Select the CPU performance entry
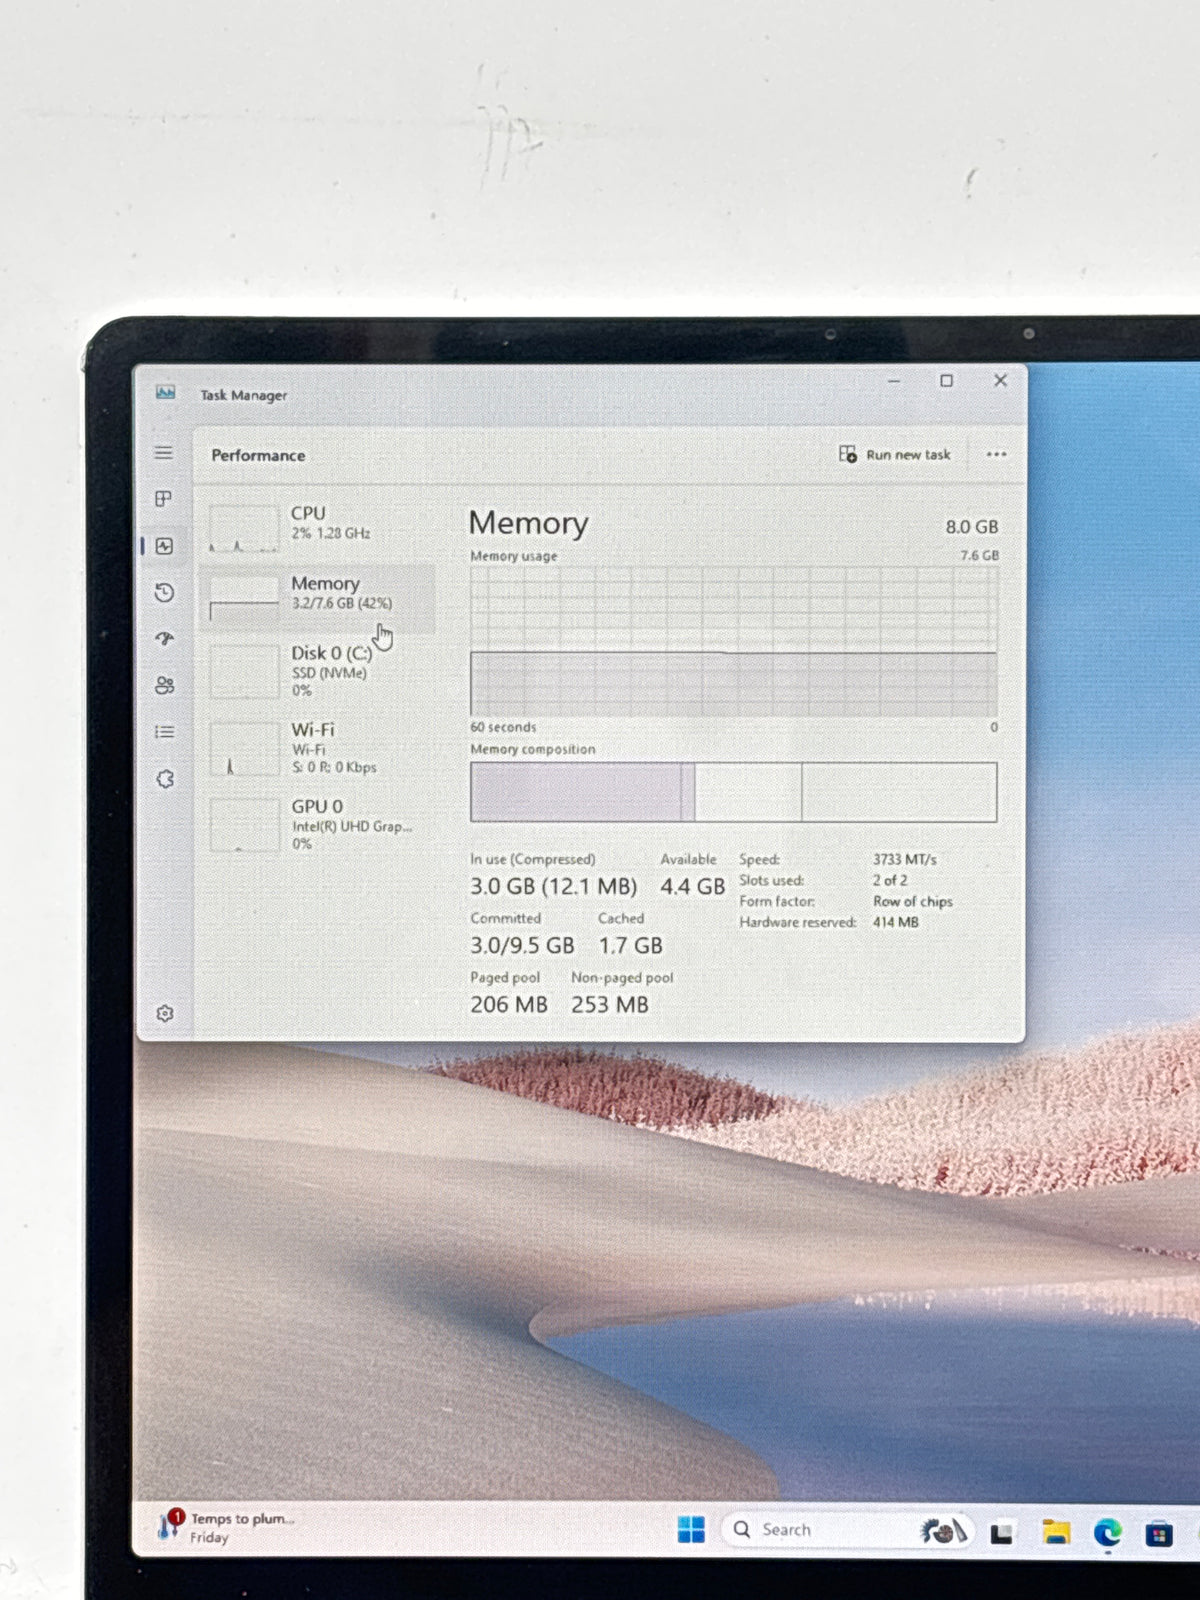Image resolution: width=1200 pixels, height=1600 pixels. point(317,528)
